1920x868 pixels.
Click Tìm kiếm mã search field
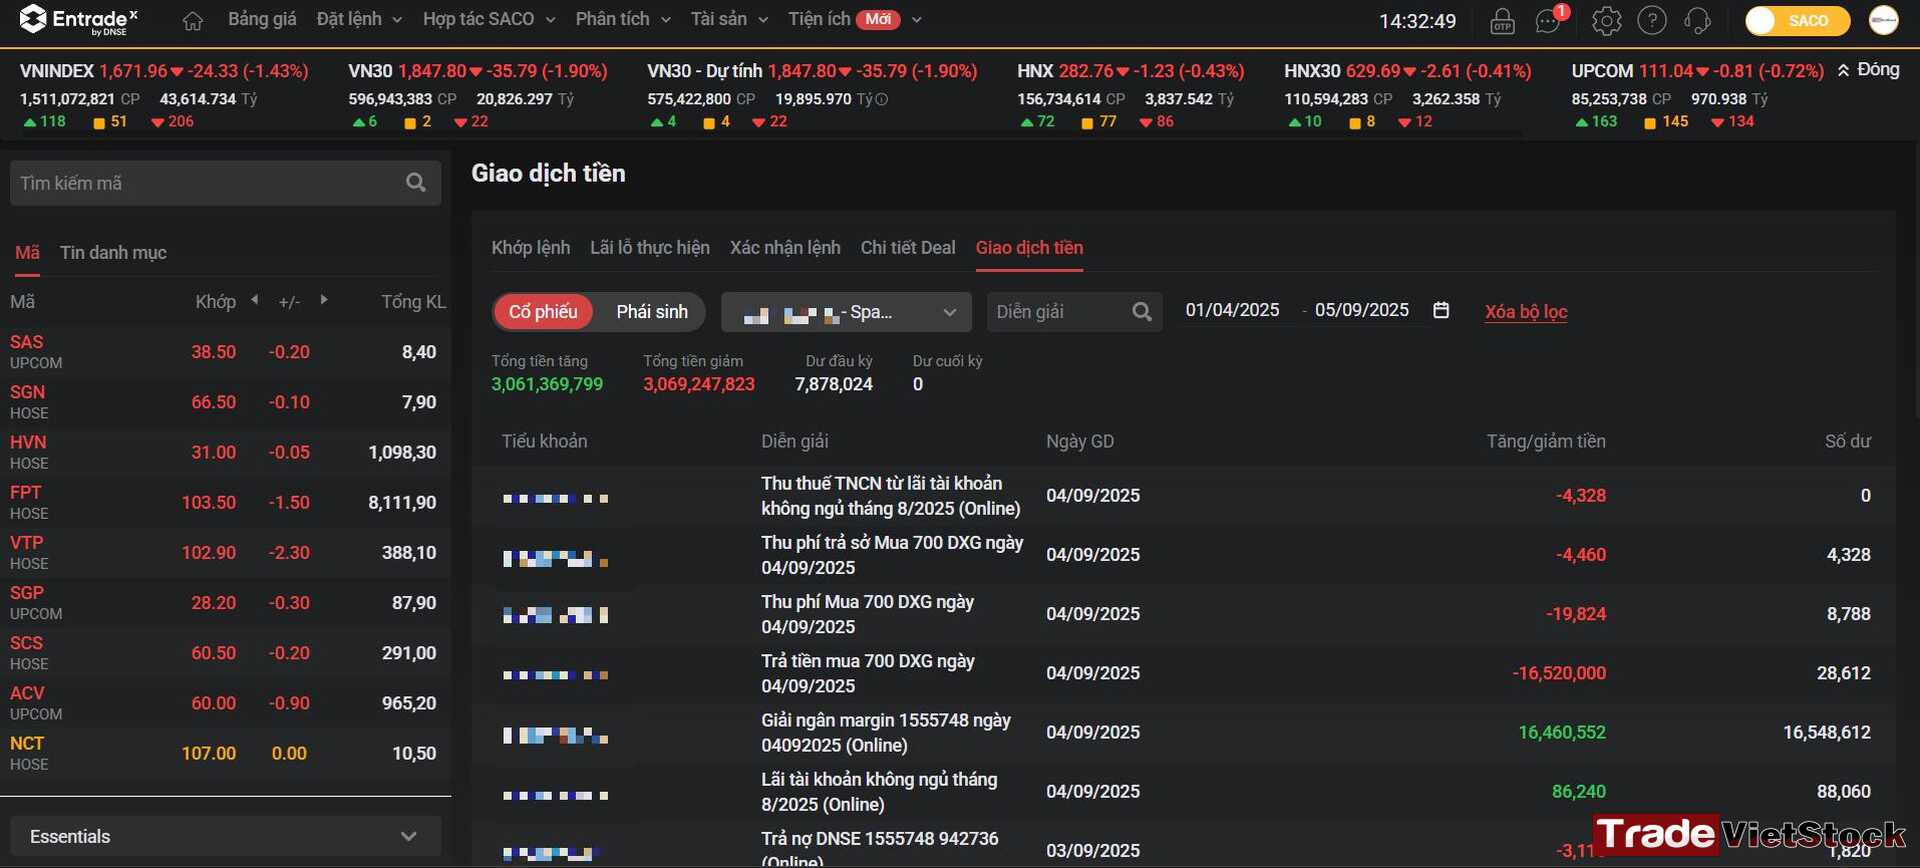click(225, 183)
